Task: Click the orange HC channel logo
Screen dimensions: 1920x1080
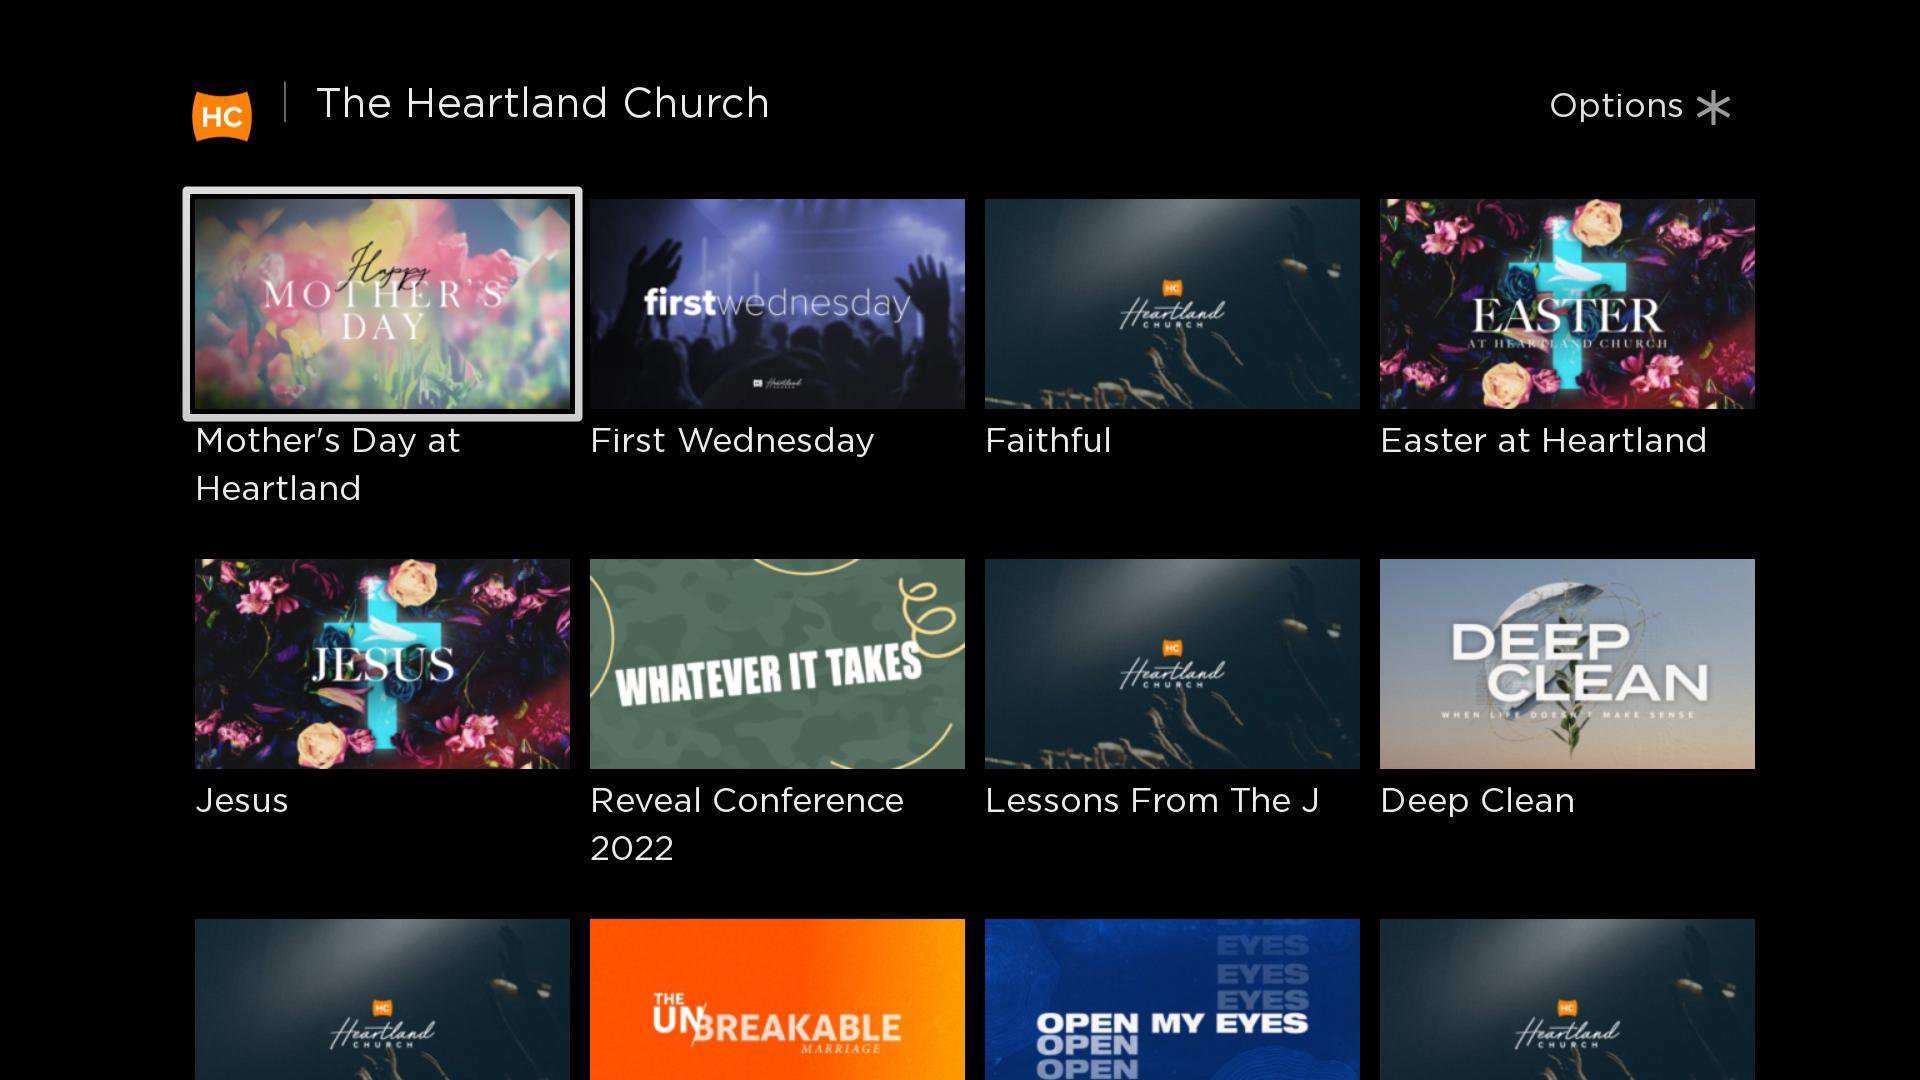Action: pos(222,116)
